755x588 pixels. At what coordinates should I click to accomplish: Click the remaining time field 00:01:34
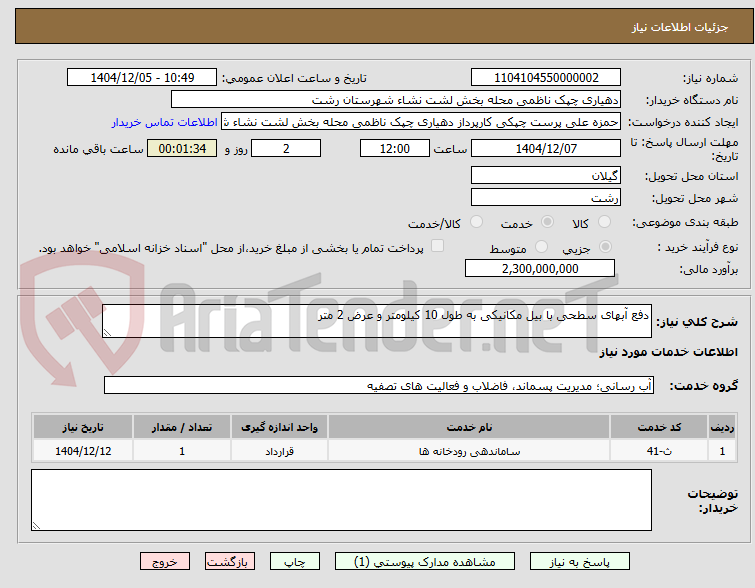[182, 148]
